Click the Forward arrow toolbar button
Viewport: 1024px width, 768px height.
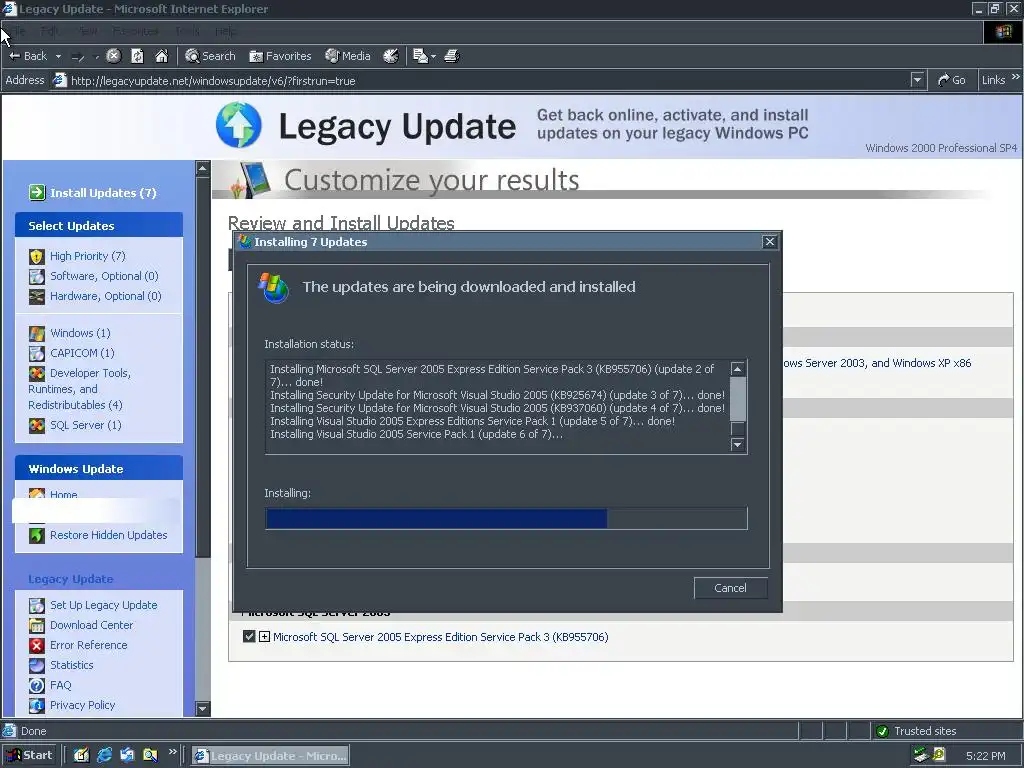point(78,57)
